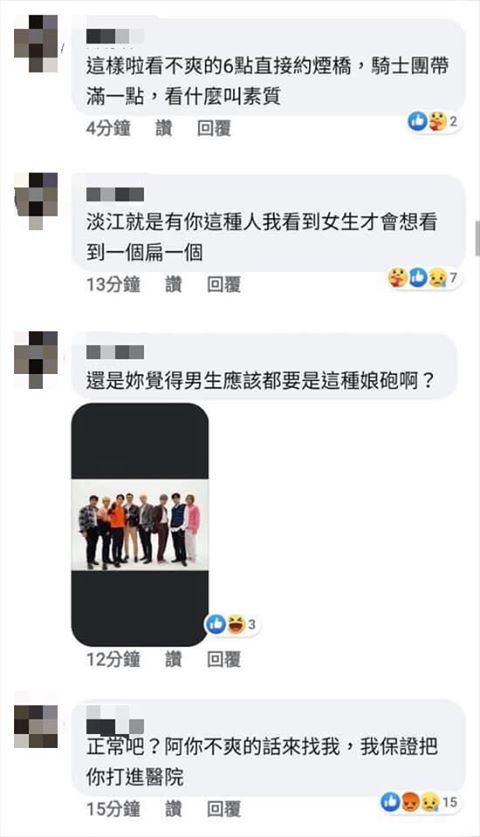Click 讚 under the 12分鐘 photo comment
480x837 pixels.
174,659
